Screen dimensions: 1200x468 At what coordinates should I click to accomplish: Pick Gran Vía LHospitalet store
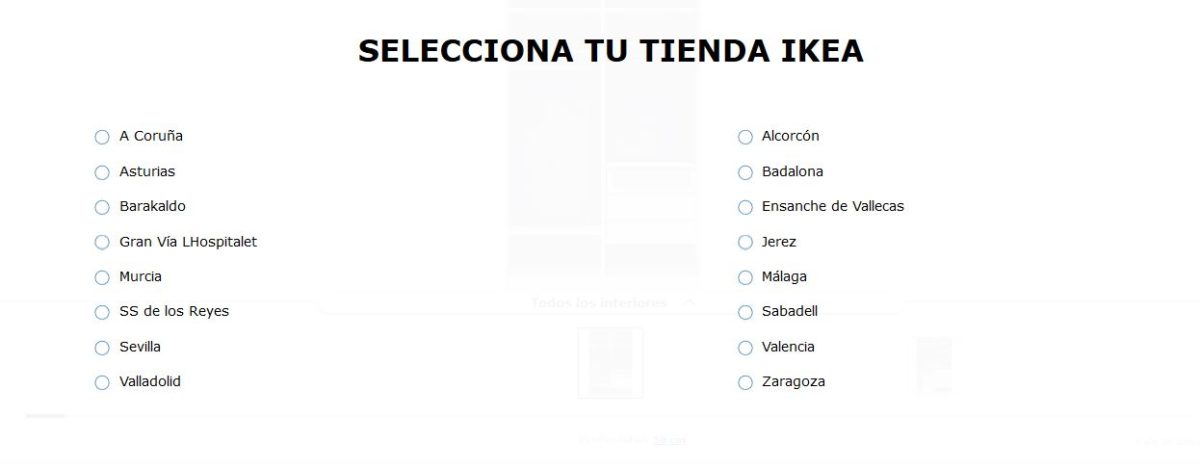(102, 242)
